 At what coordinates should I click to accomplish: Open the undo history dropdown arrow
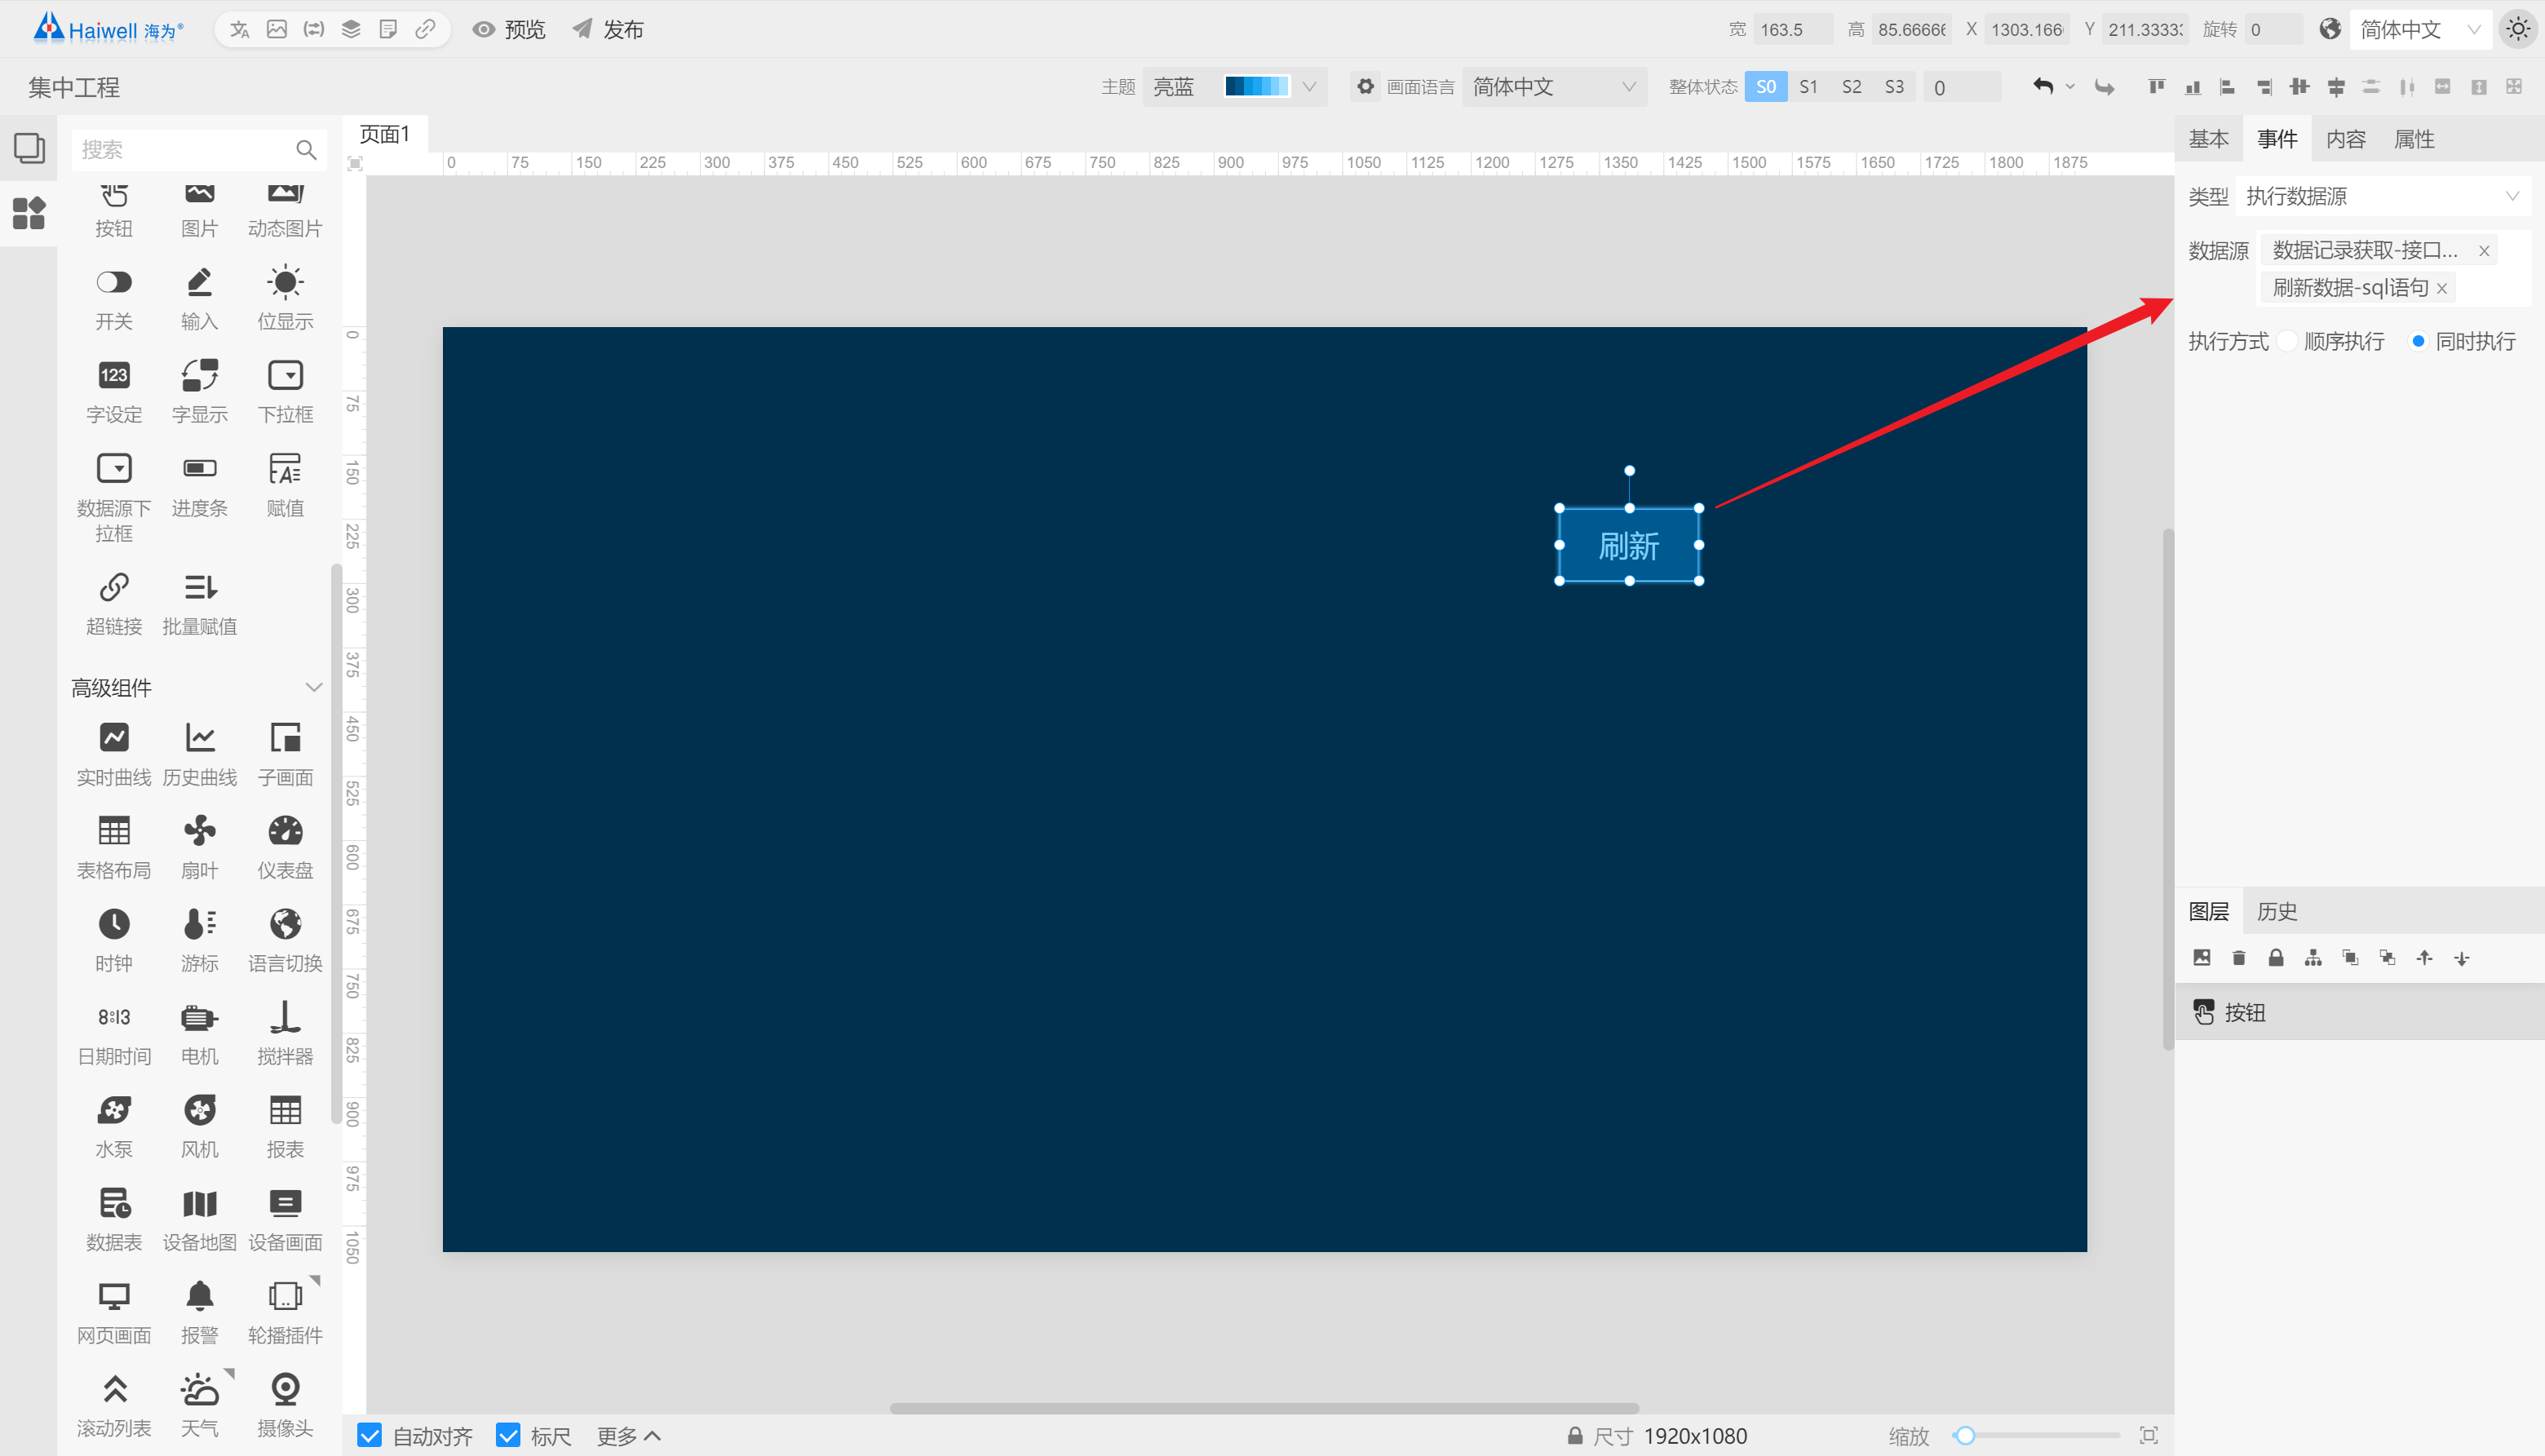pos(2070,87)
